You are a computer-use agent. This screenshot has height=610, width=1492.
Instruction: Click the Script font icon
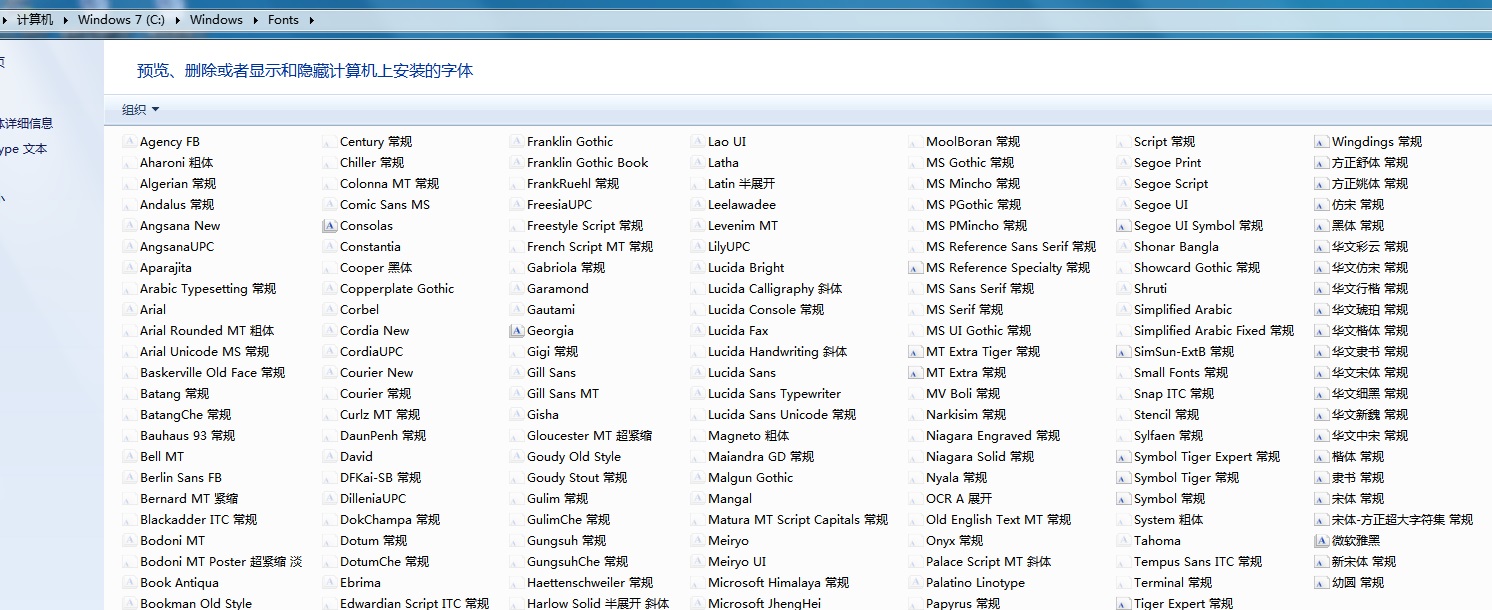1123,142
